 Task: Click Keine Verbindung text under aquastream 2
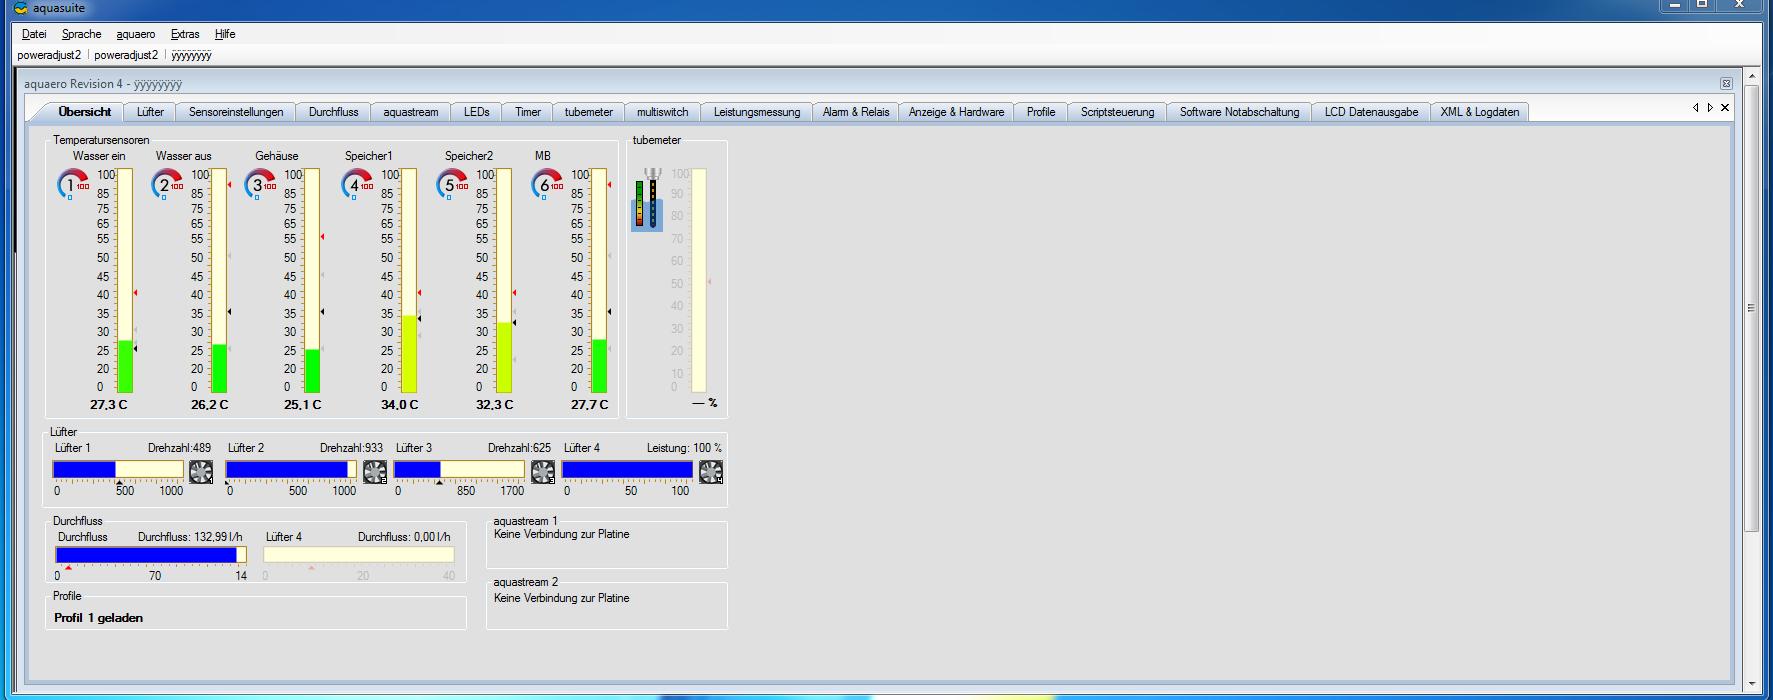tap(562, 598)
